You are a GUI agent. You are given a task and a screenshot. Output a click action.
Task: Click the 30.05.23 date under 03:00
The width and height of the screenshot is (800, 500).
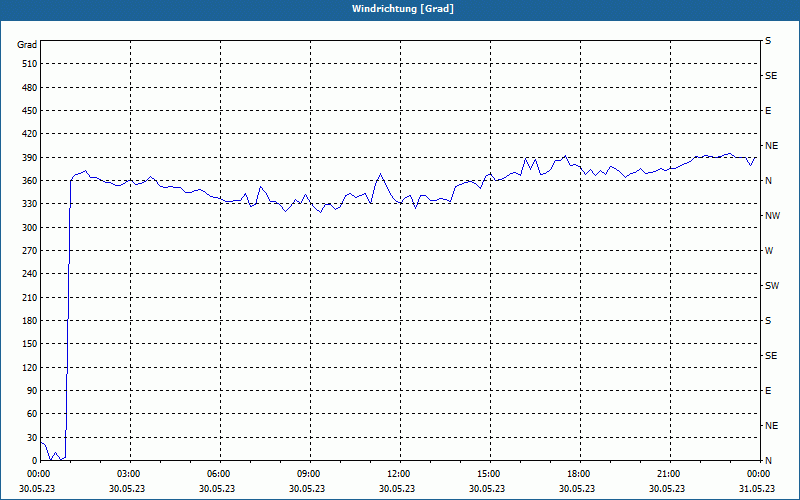(x=127, y=488)
